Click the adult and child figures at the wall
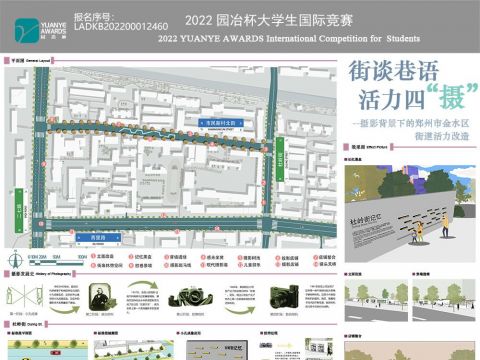480x360 pixels. point(418,232)
